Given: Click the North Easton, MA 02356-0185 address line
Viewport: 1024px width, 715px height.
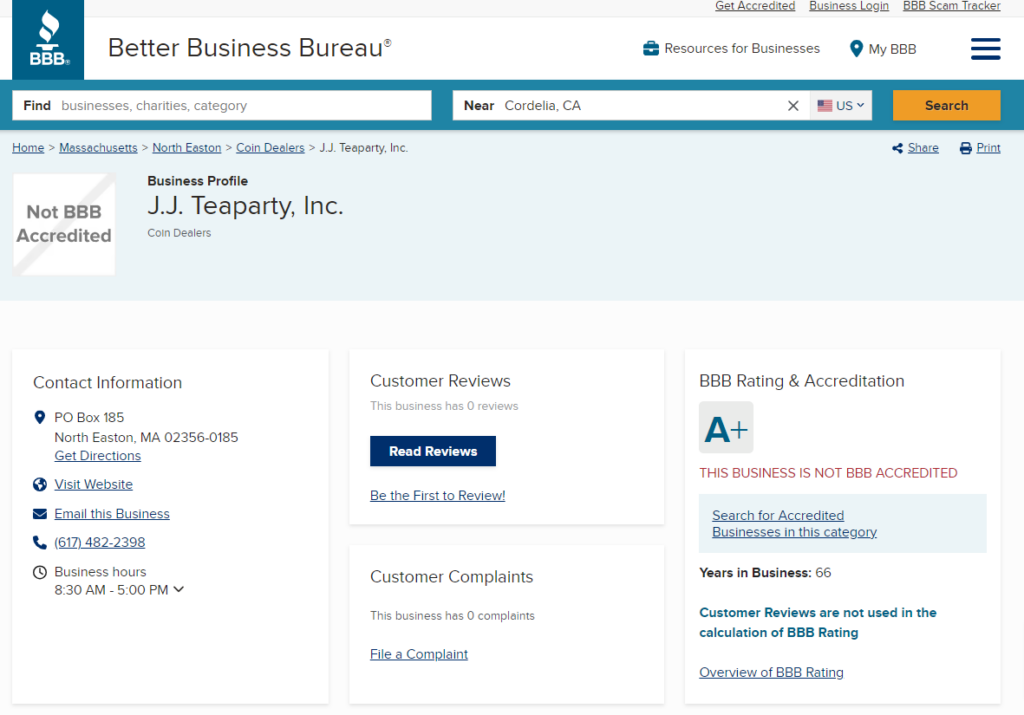Looking at the screenshot, I should coord(146,437).
